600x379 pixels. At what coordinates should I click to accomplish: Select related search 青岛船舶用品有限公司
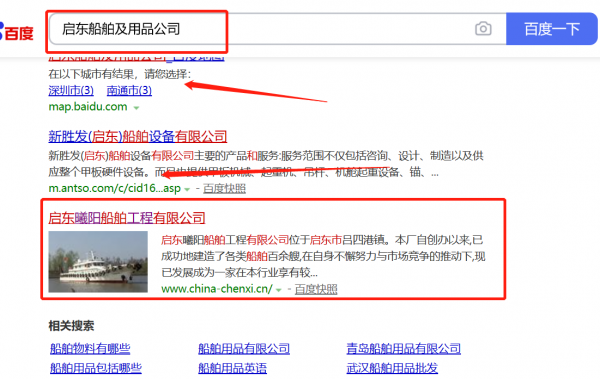coord(404,348)
